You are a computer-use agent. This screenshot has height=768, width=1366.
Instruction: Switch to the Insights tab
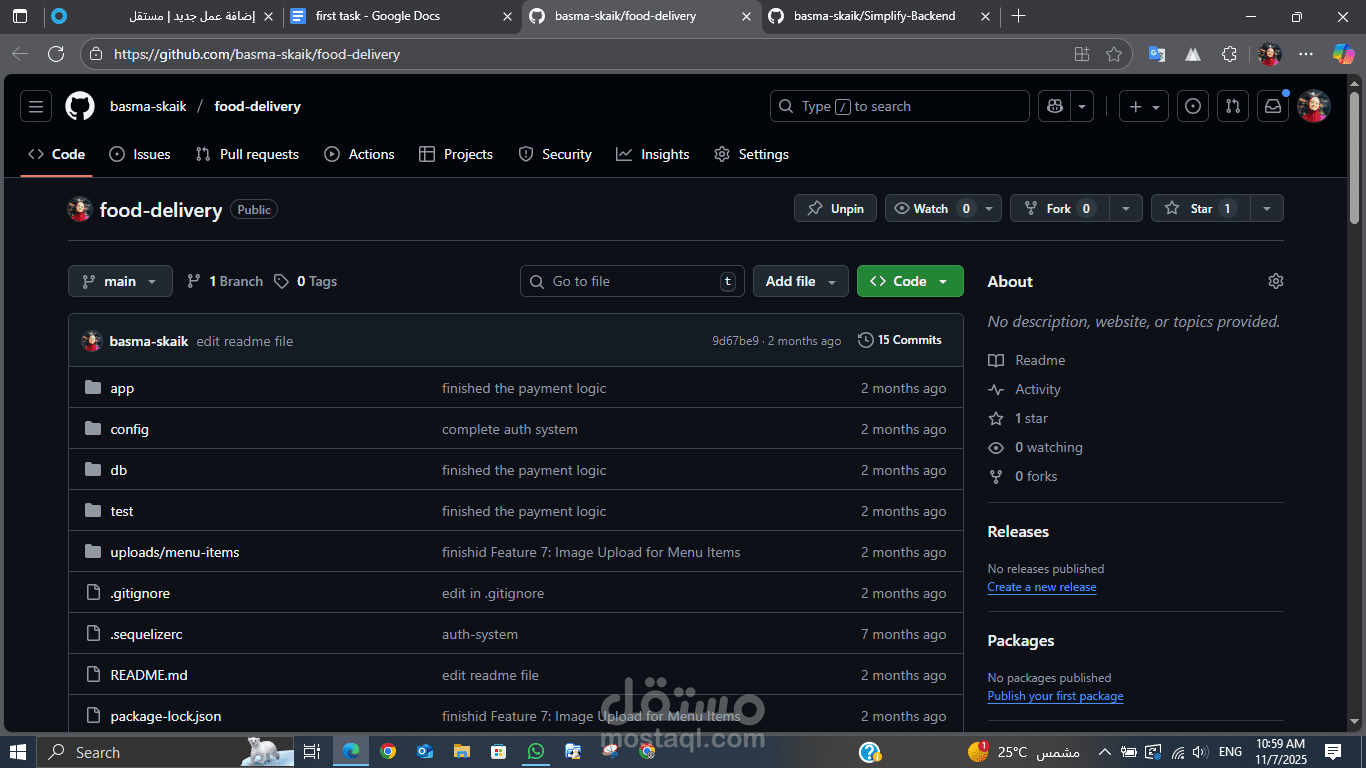[653, 154]
